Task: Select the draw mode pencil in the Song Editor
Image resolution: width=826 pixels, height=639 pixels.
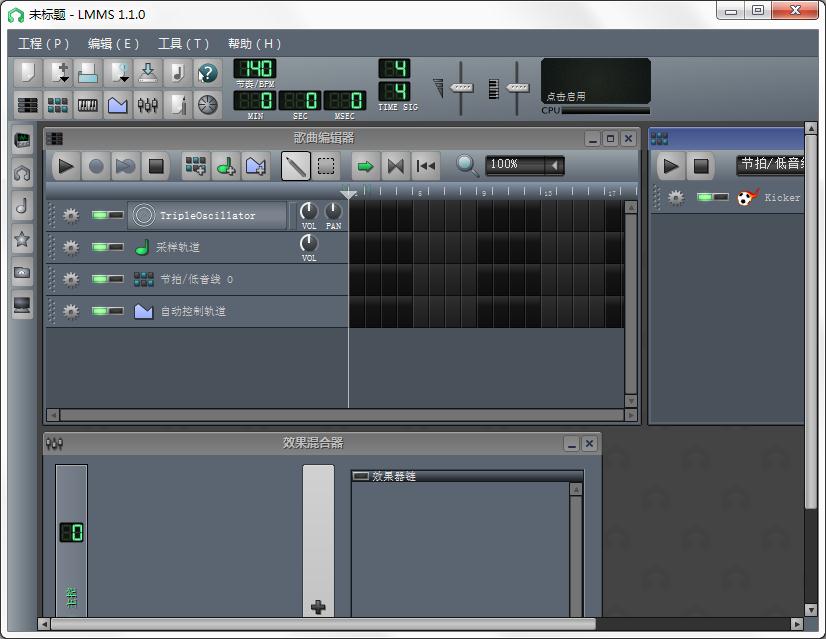Action: point(295,164)
